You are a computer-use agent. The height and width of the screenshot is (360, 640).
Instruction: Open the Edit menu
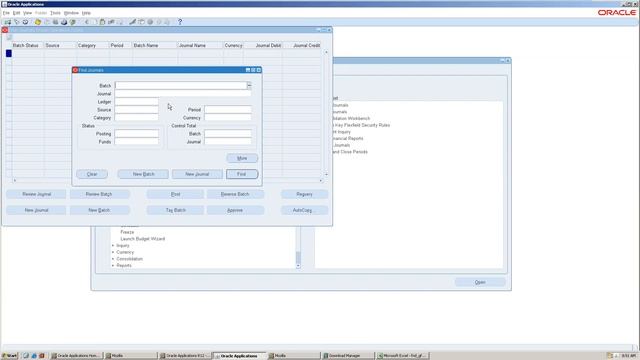(16, 13)
